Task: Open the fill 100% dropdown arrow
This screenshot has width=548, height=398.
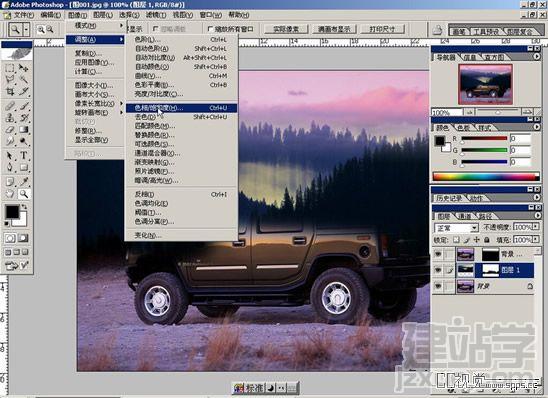Action: pos(536,240)
